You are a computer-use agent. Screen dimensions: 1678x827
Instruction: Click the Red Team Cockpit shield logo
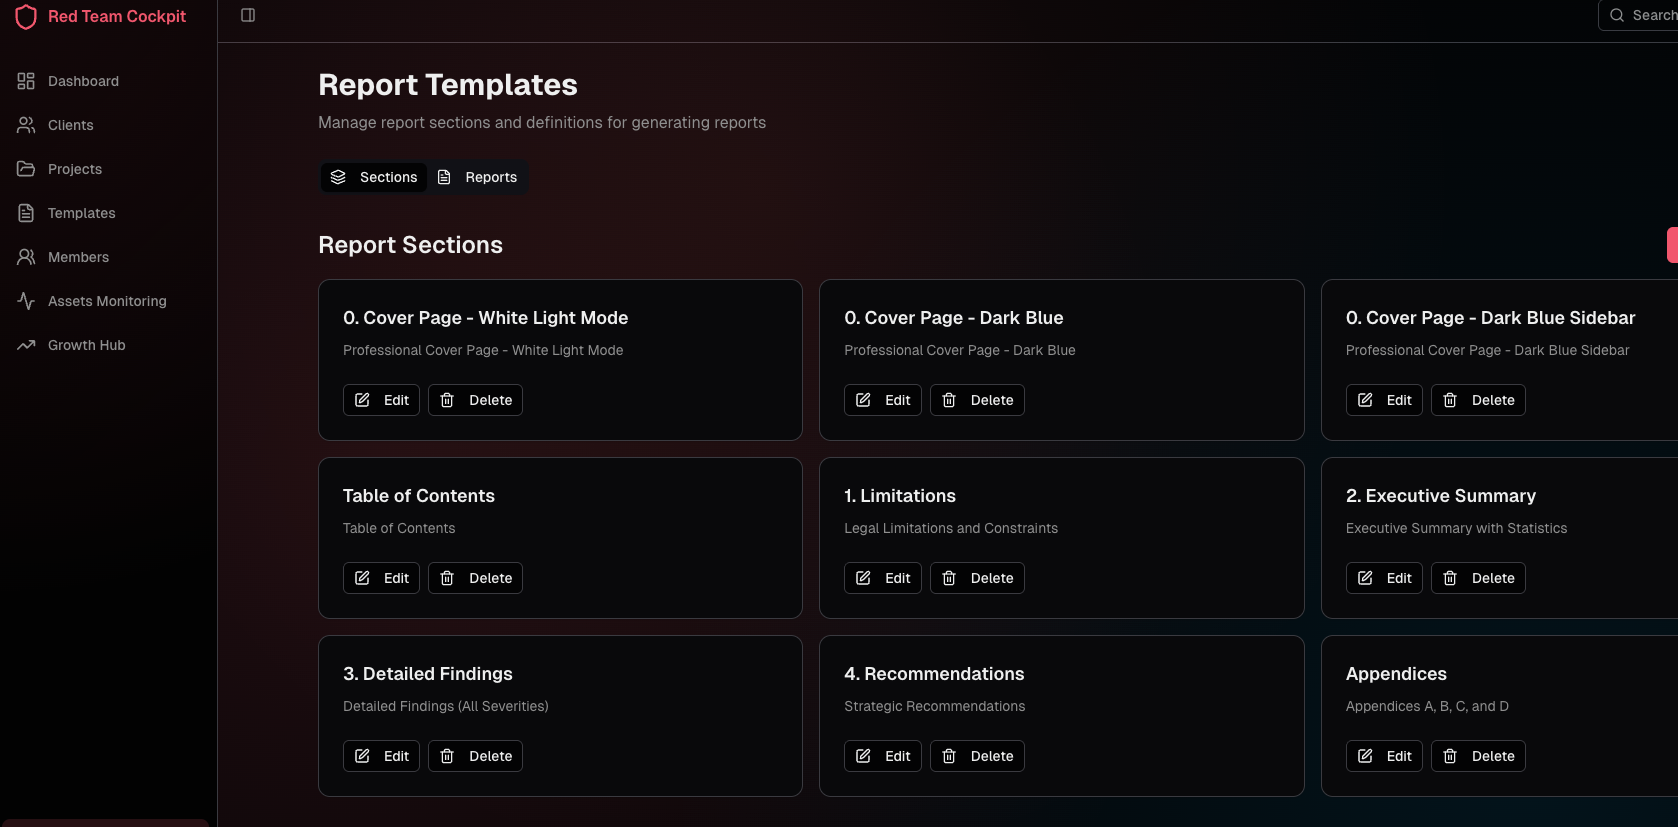tap(26, 17)
